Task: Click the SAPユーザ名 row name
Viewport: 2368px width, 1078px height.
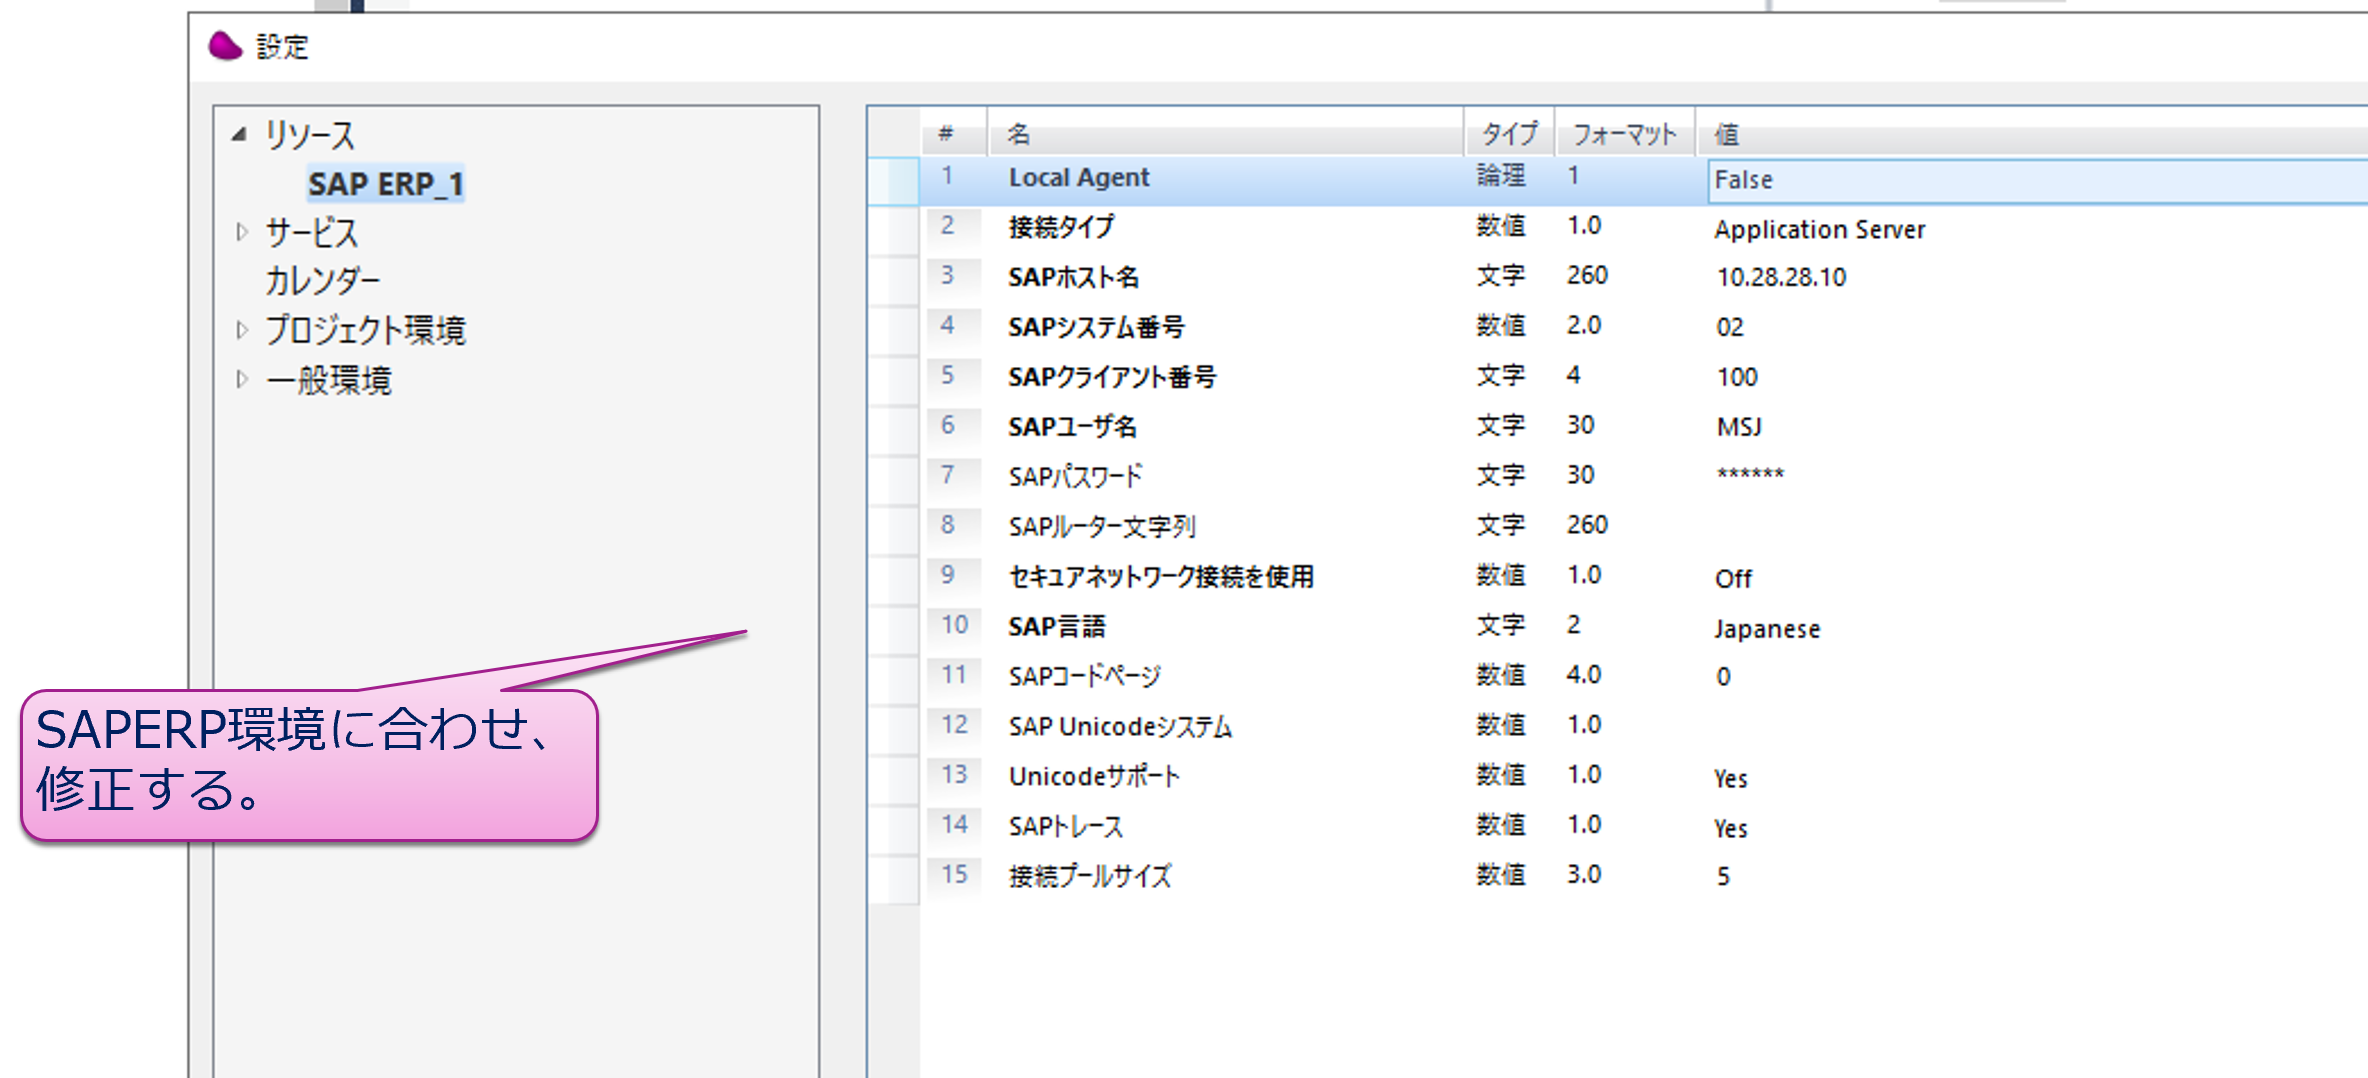Action: coord(1072,427)
